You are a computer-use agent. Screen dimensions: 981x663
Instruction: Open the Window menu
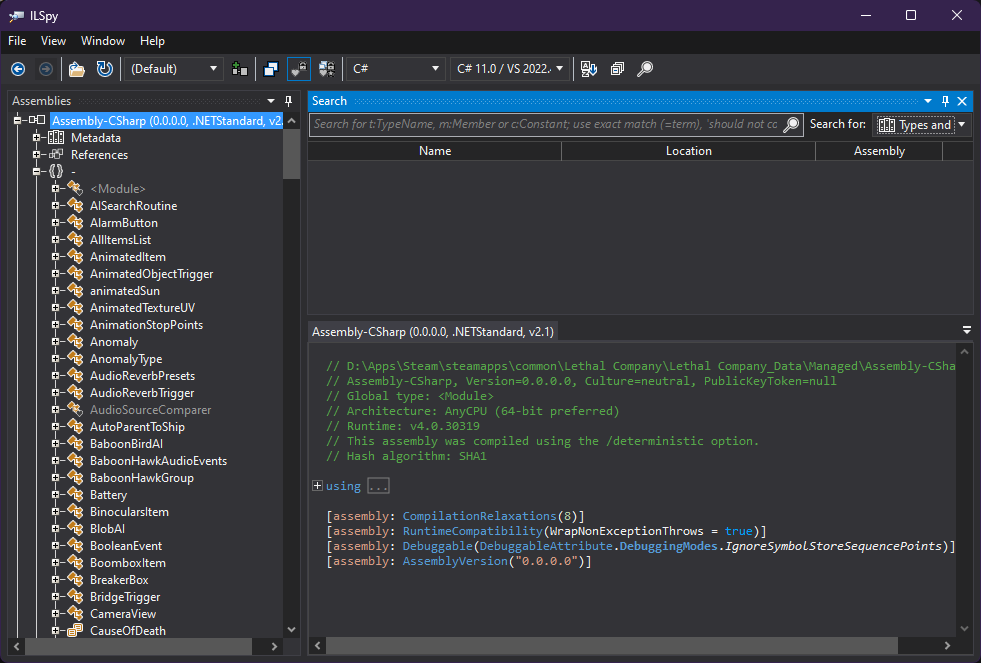coord(103,41)
